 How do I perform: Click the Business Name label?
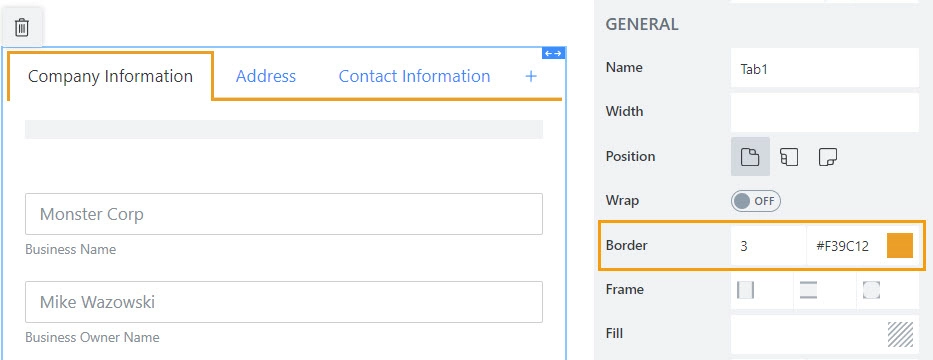point(70,249)
